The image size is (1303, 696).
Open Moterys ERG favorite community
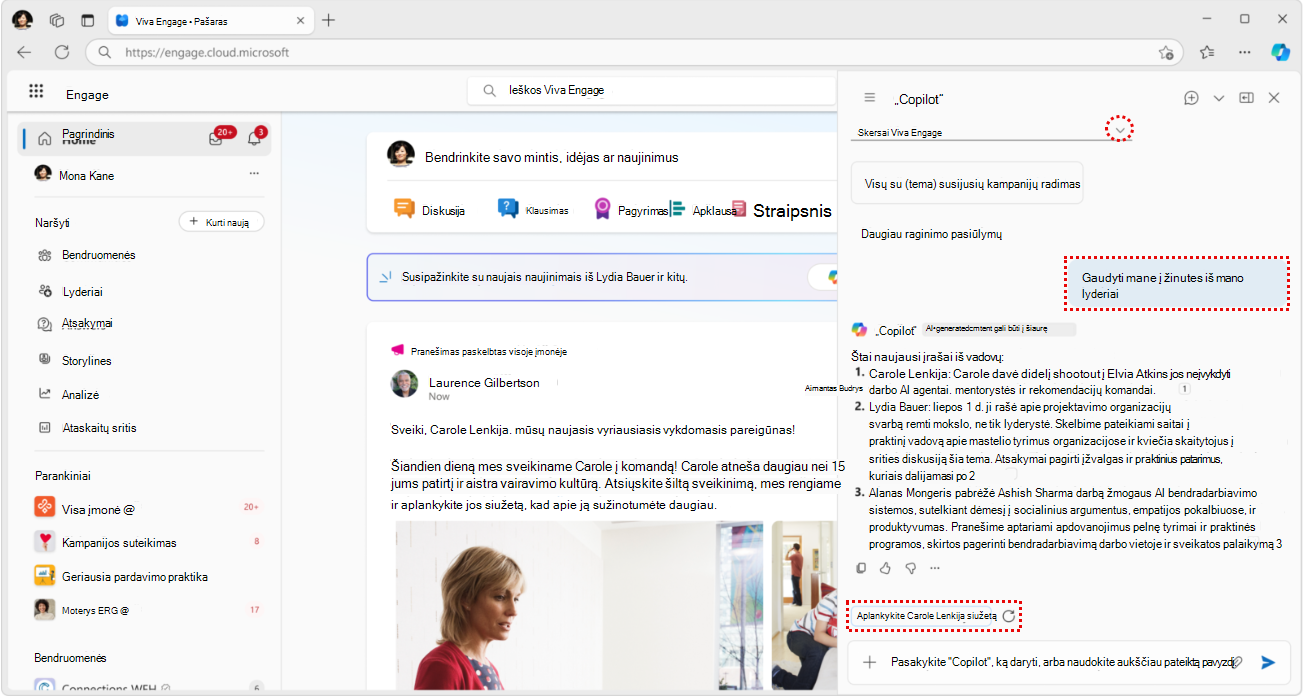[148, 609]
